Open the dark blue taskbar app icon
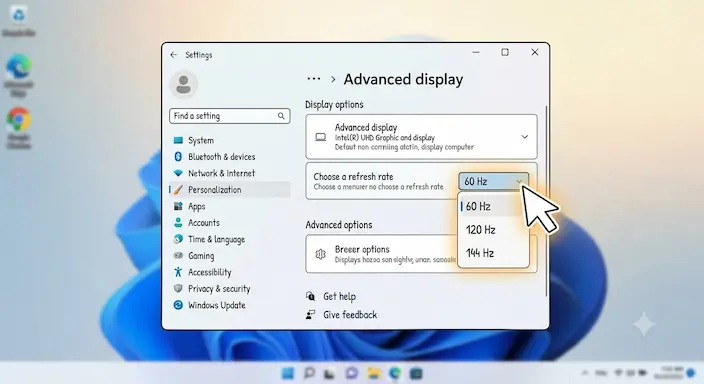The height and width of the screenshot is (384, 704). [416, 373]
